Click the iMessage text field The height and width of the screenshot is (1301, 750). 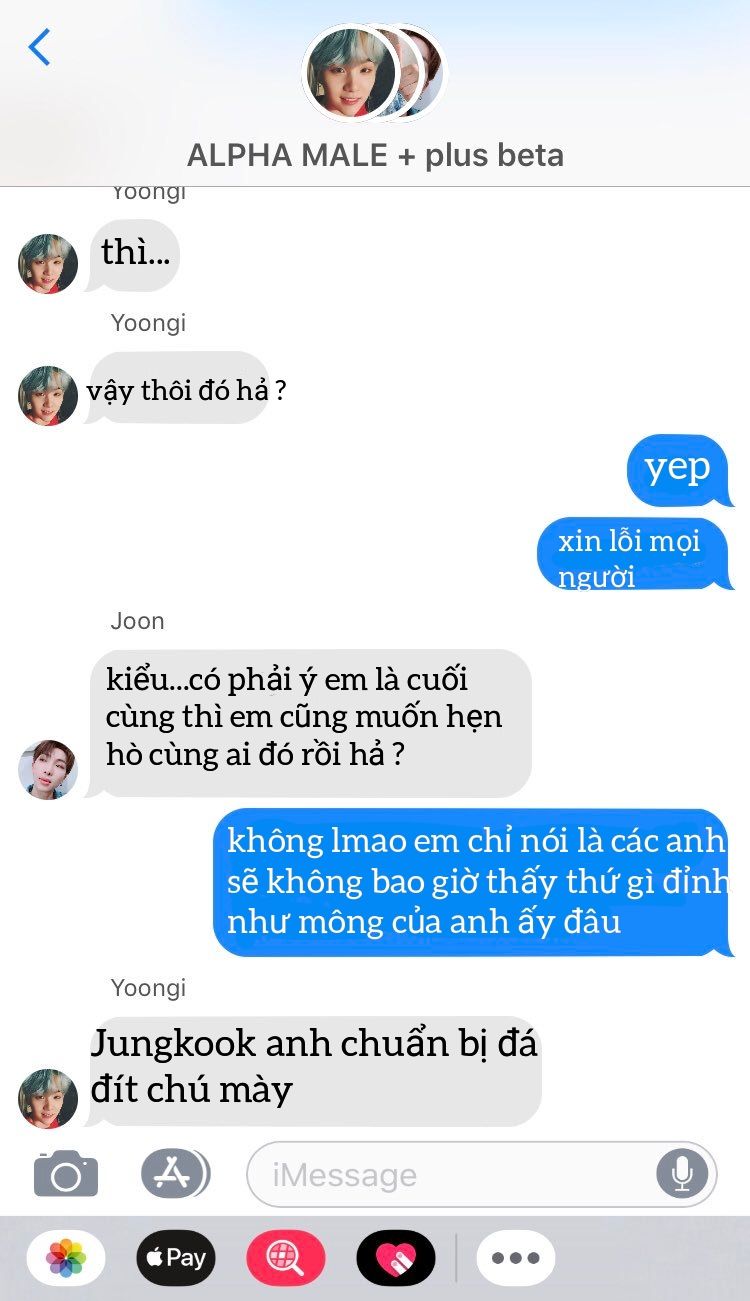[482, 1174]
